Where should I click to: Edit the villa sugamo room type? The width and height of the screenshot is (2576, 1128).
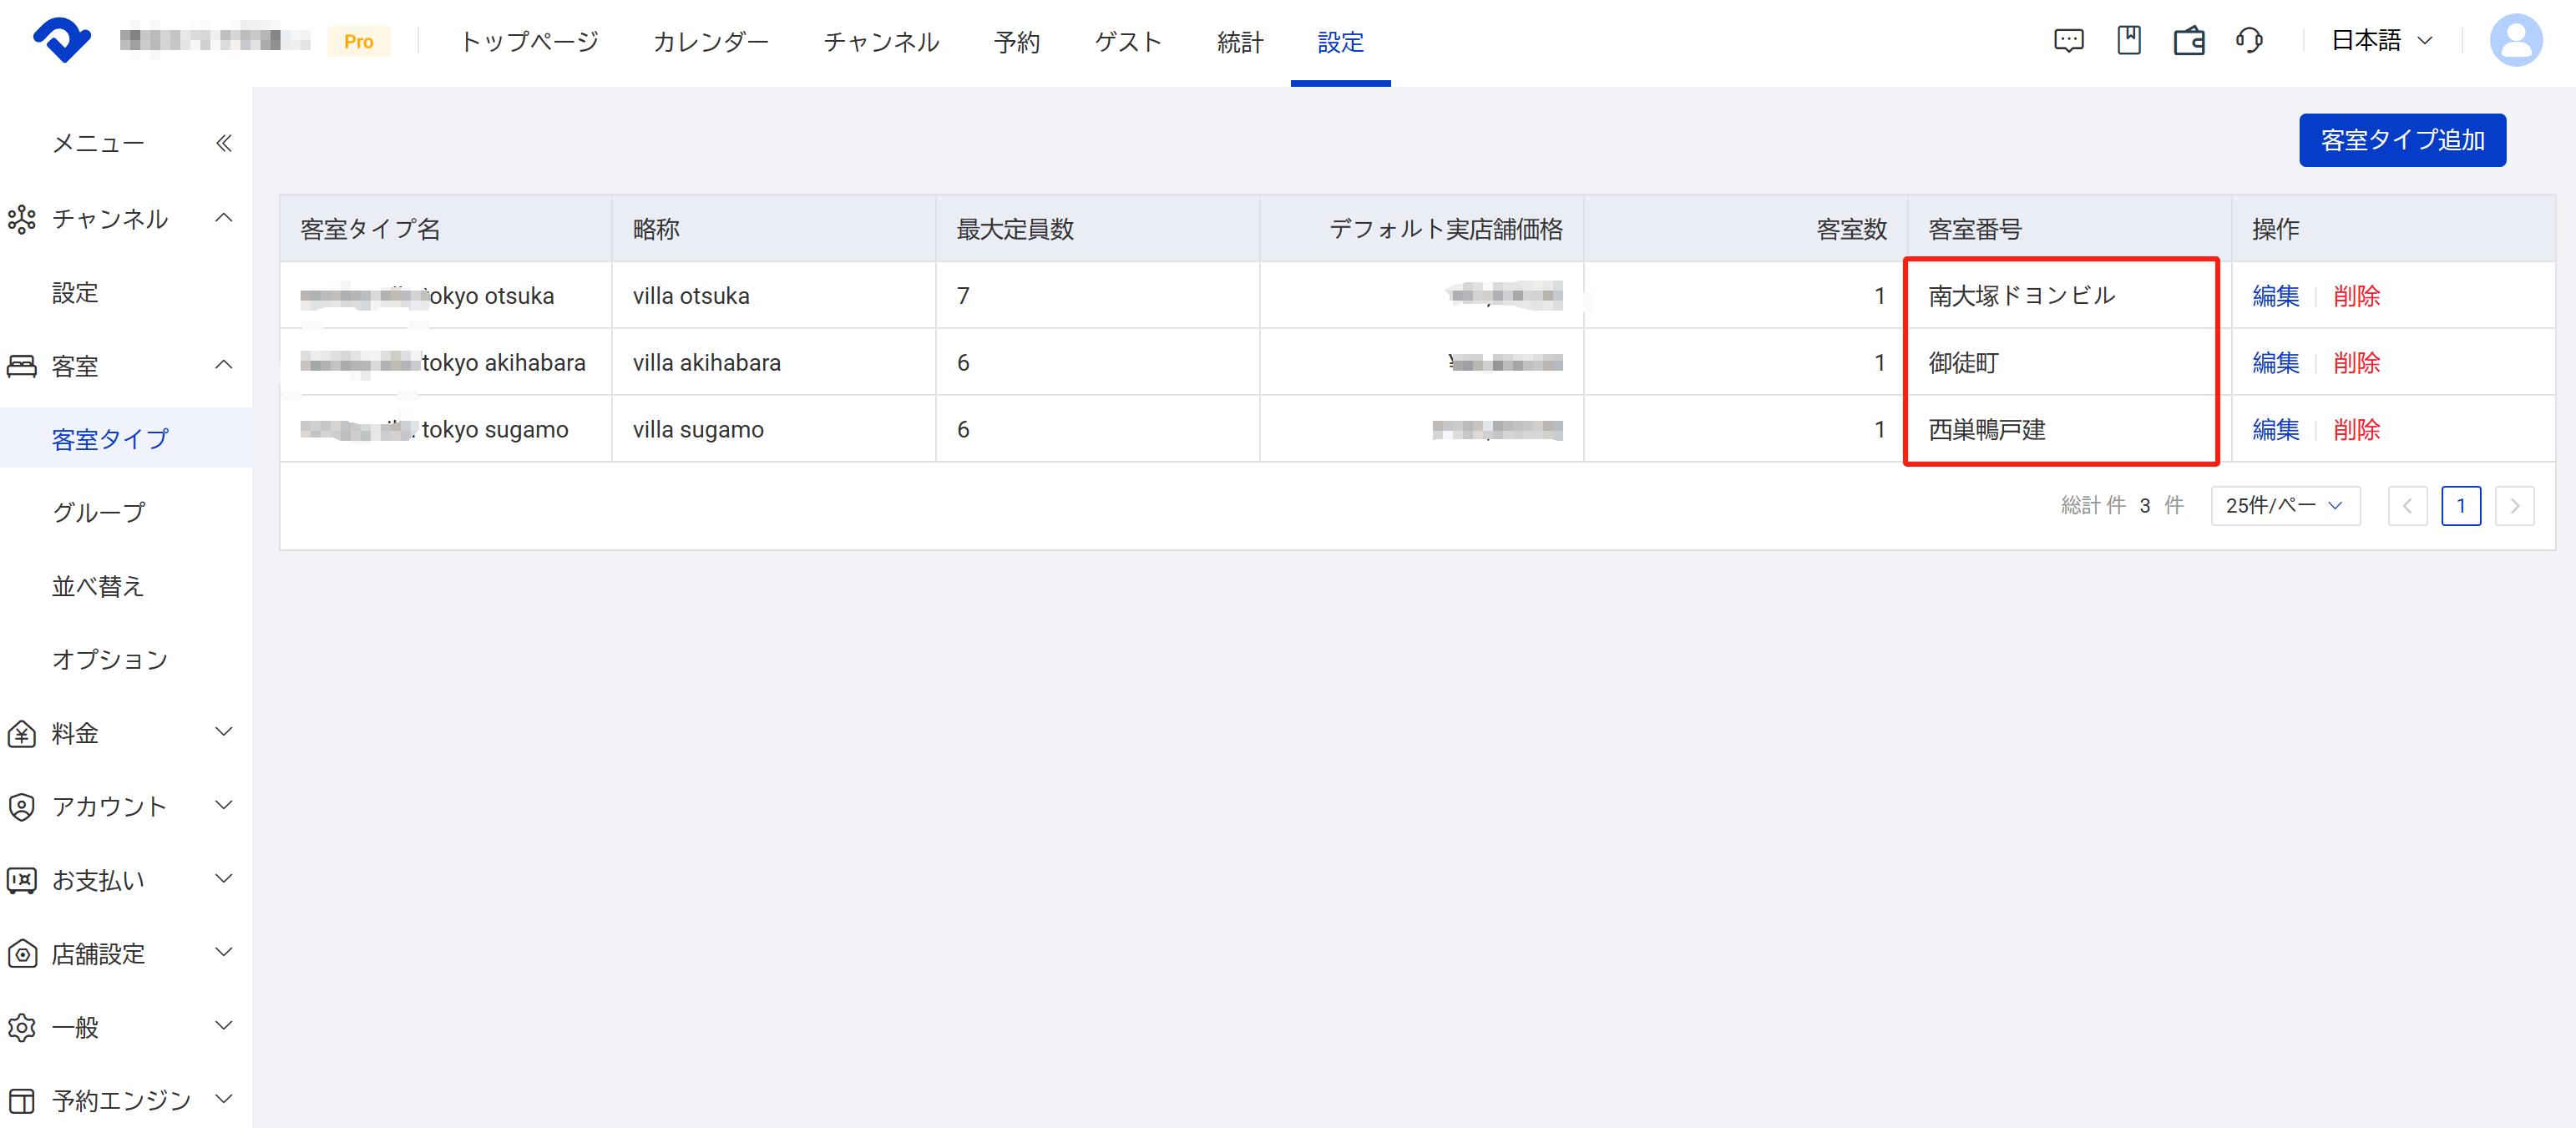click(x=2275, y=430)
